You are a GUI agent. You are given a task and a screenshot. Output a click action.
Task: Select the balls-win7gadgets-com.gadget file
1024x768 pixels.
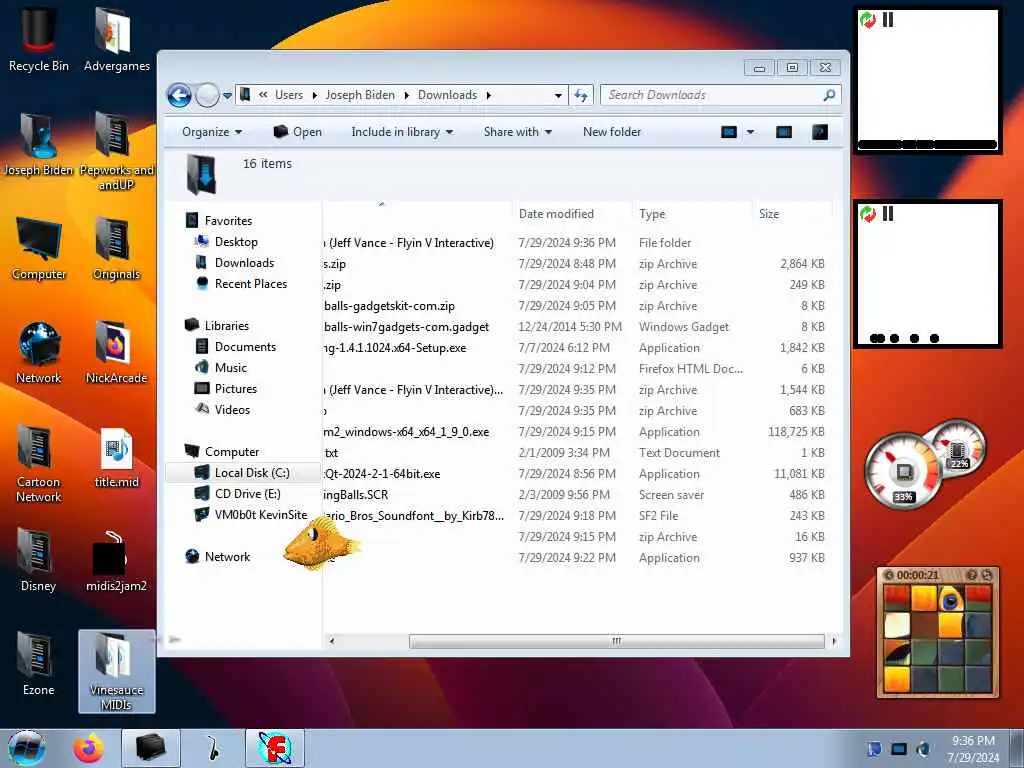pos(406,327)
